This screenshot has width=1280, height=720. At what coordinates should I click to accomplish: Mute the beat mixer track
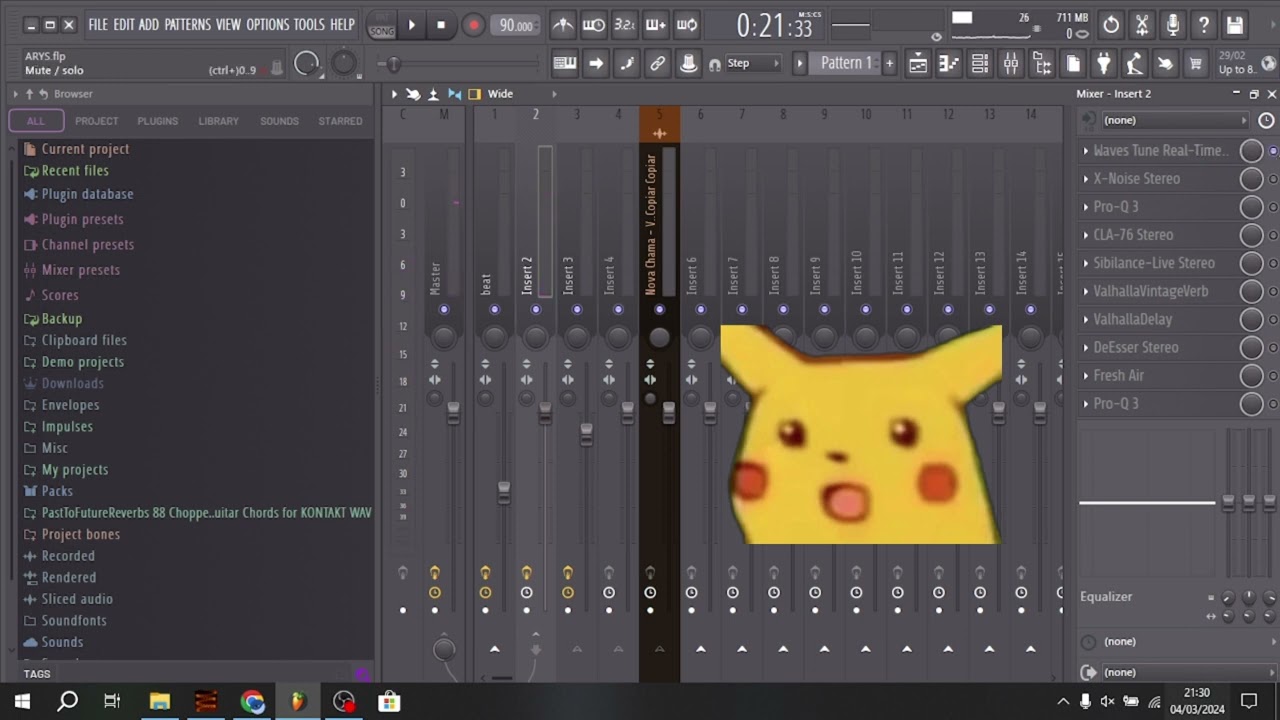click(x=494, y=310)
